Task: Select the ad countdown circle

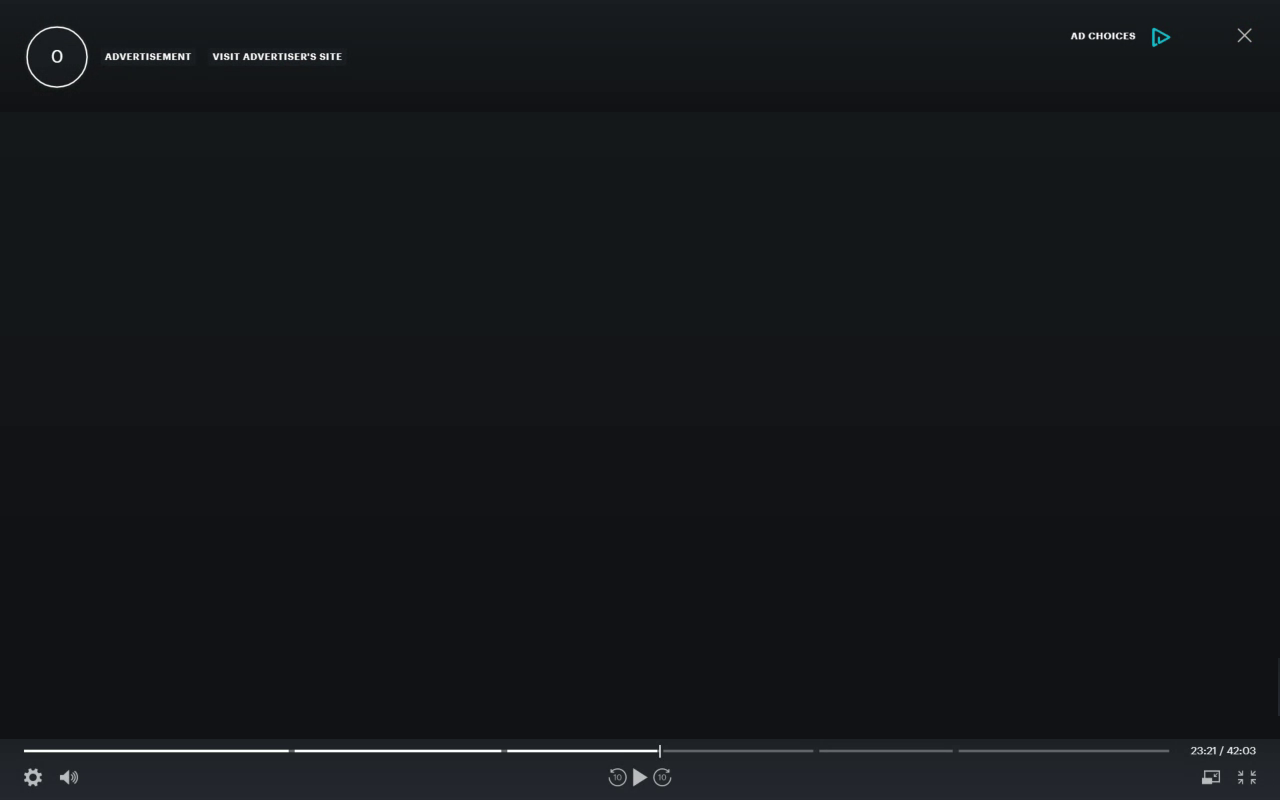Action: pyautogui.click(x=57, y=57)
